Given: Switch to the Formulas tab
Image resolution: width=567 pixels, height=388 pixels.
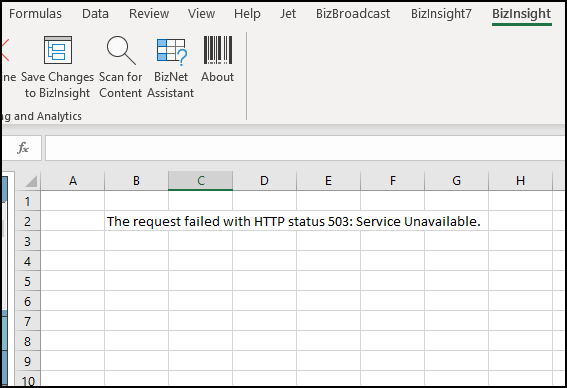Looking at the screenshot, I should tap(35, 14).
